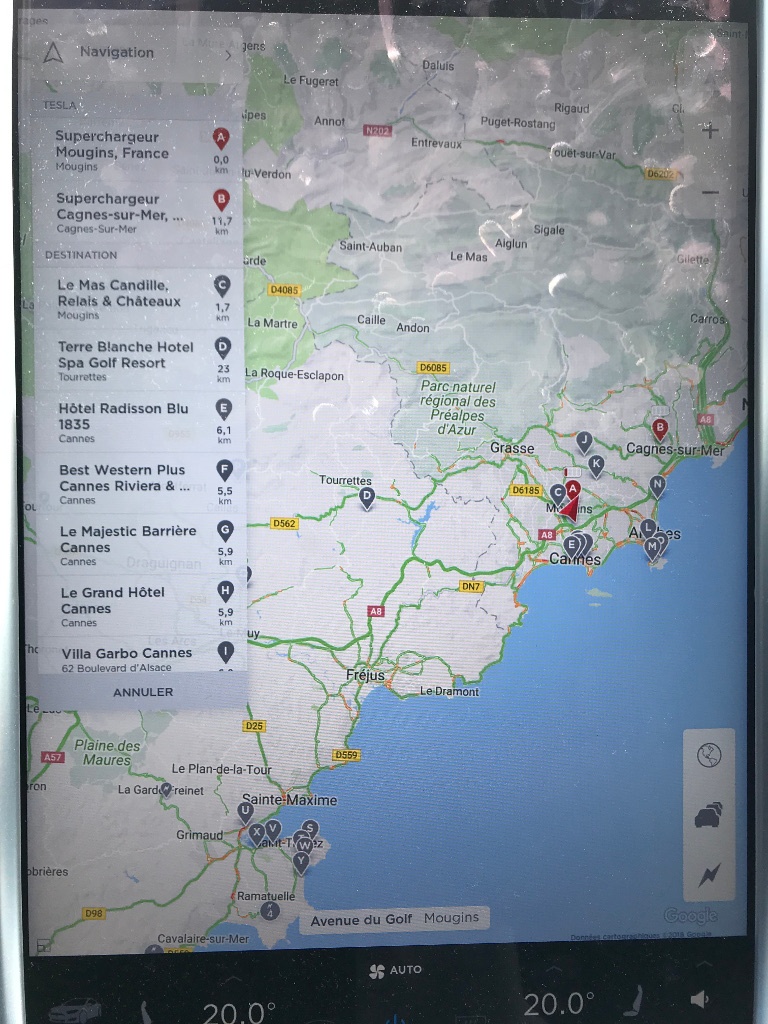The width and height of the screenshot is (768, 1024).
Task: Click pin F icon in destination list
Action: 224,470
